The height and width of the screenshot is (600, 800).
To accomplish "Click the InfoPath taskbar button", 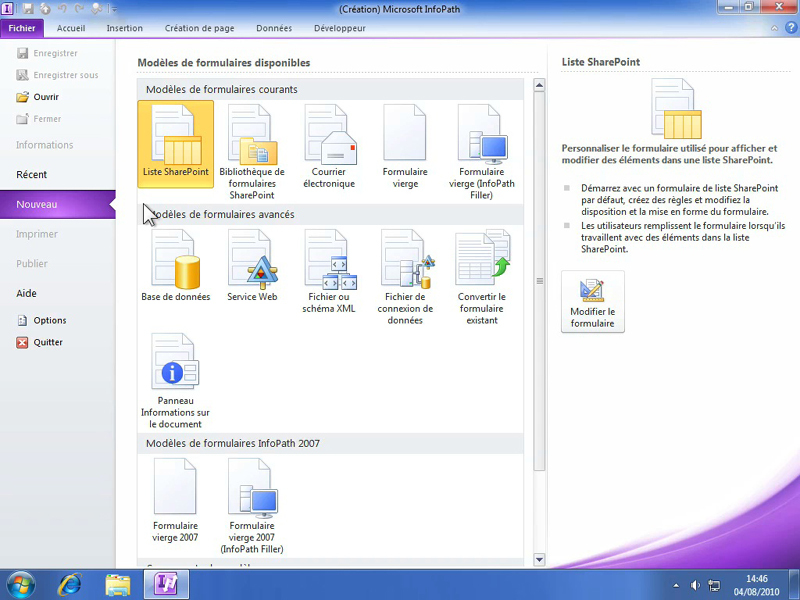I will [x=166, y=584].
